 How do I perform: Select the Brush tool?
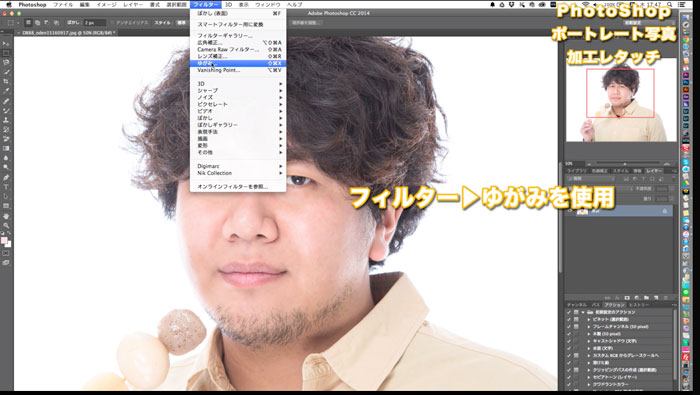click(x=6, y=111)
